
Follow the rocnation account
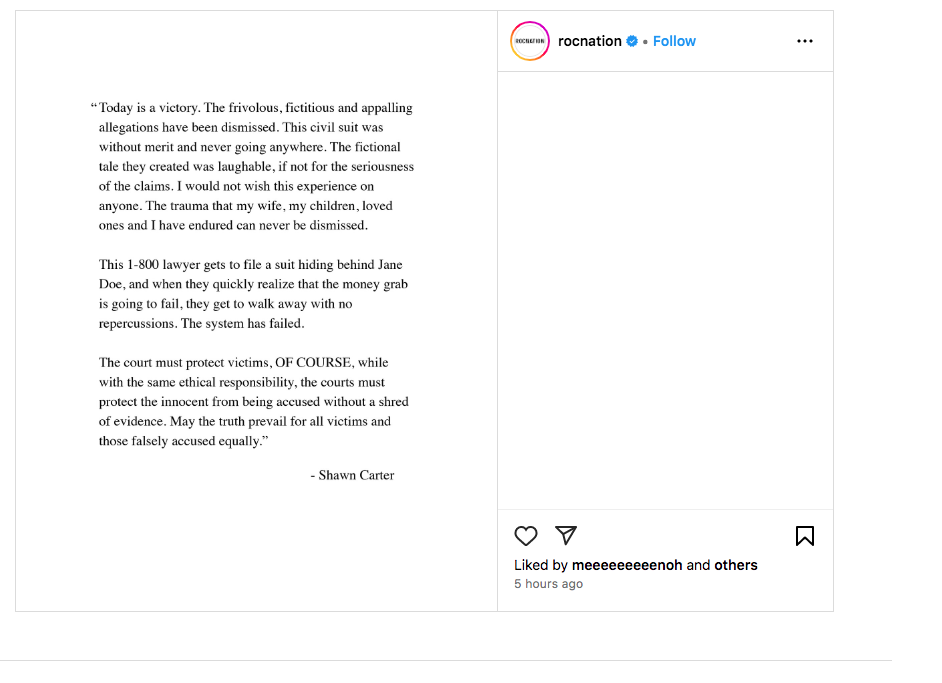tap(674, 41)
